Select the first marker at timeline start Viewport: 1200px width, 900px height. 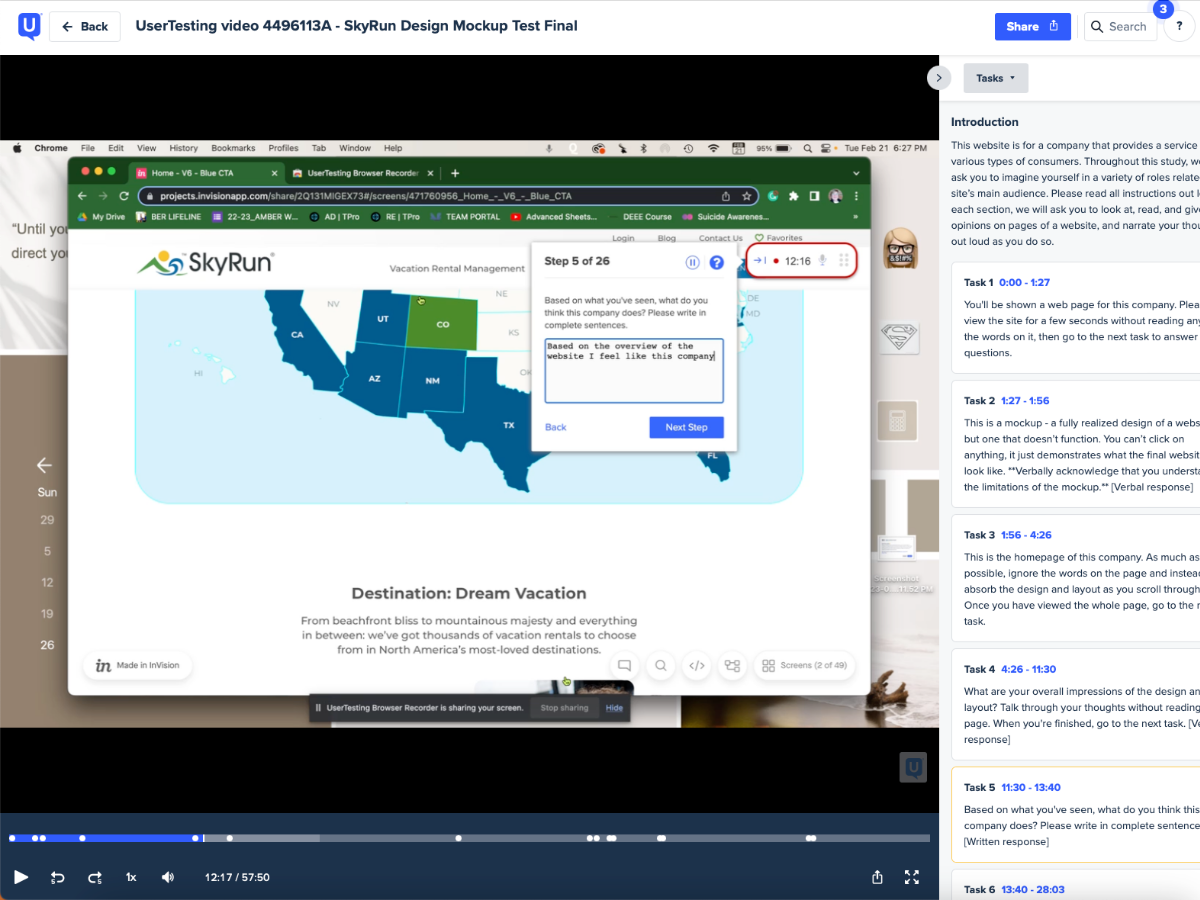[12, 838]
